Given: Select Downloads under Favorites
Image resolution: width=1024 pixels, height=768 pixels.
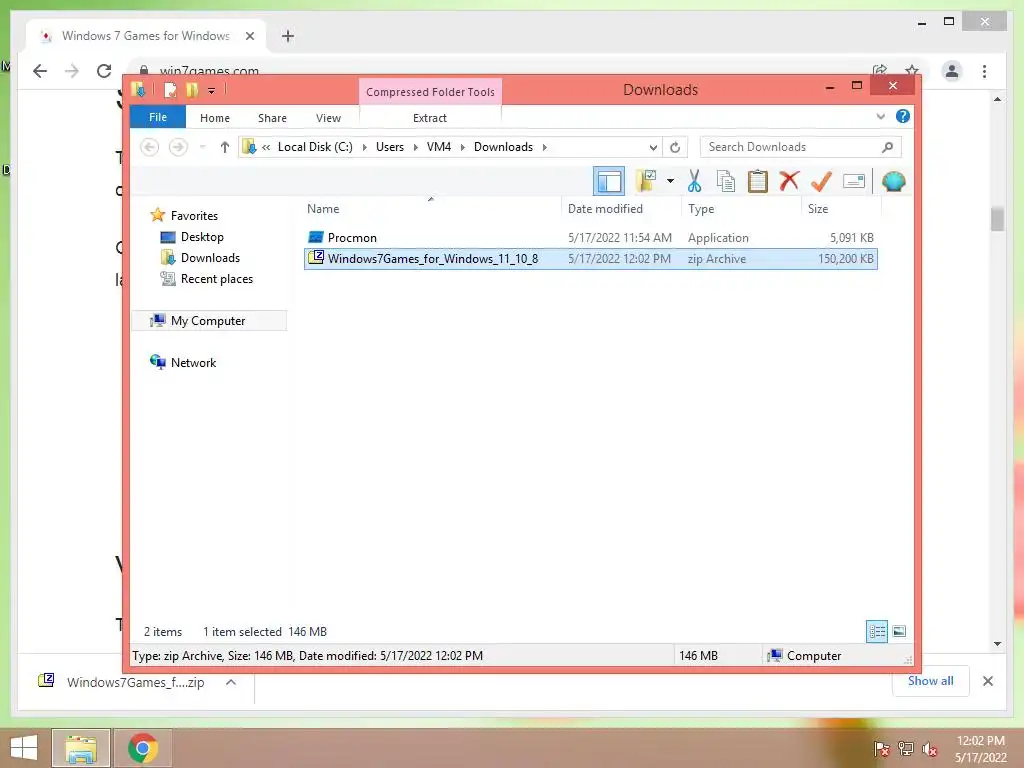Looking at the screenshot, I should (x=210, y=257).
